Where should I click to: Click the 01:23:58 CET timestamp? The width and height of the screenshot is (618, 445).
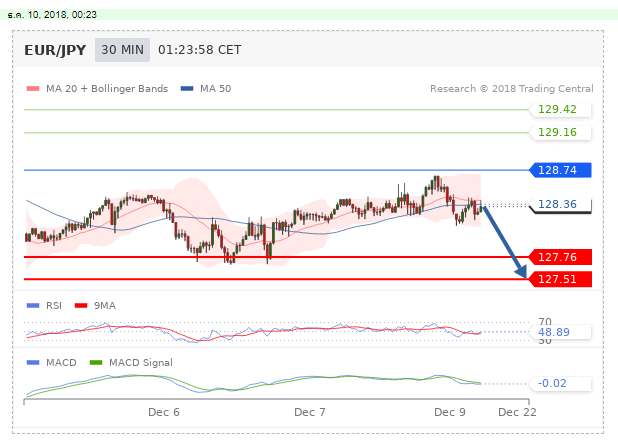(199, 50)
